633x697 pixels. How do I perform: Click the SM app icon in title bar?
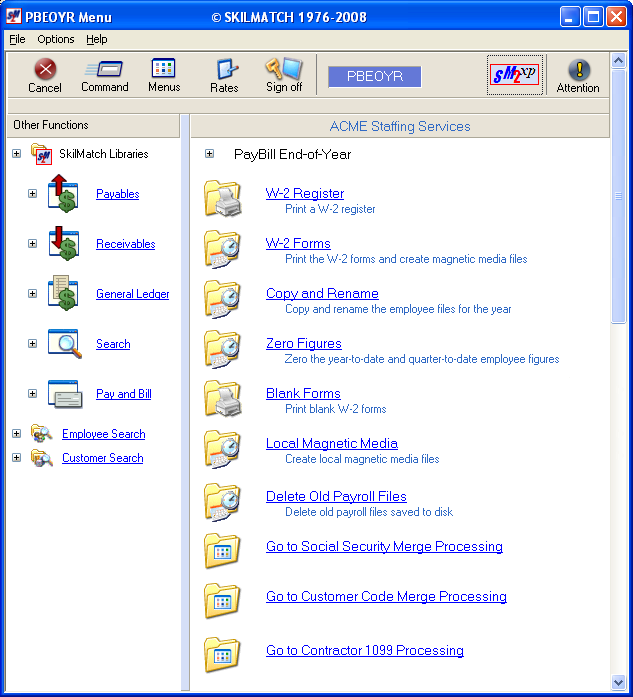tap(14, 16)
